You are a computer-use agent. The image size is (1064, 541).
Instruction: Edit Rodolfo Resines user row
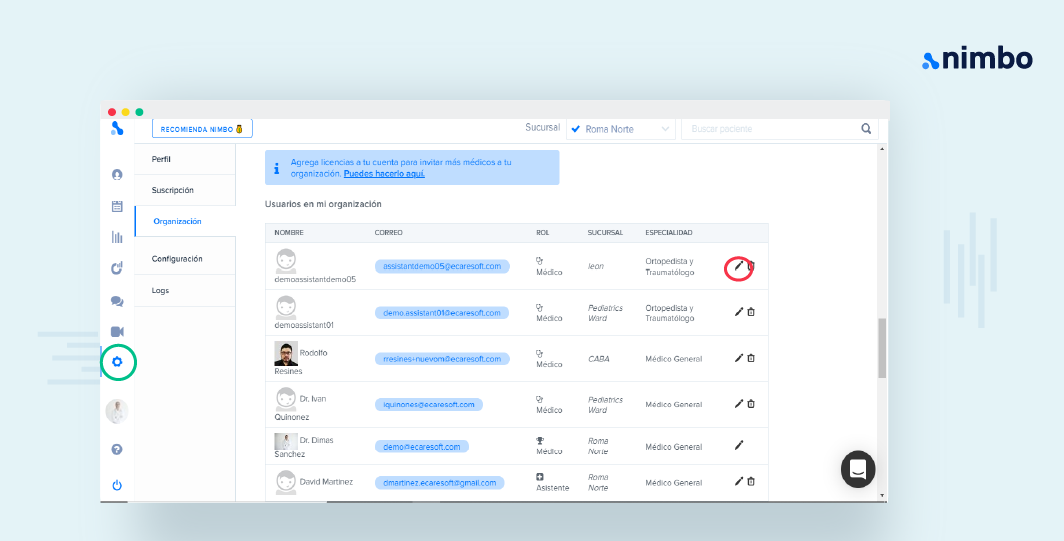739,358
